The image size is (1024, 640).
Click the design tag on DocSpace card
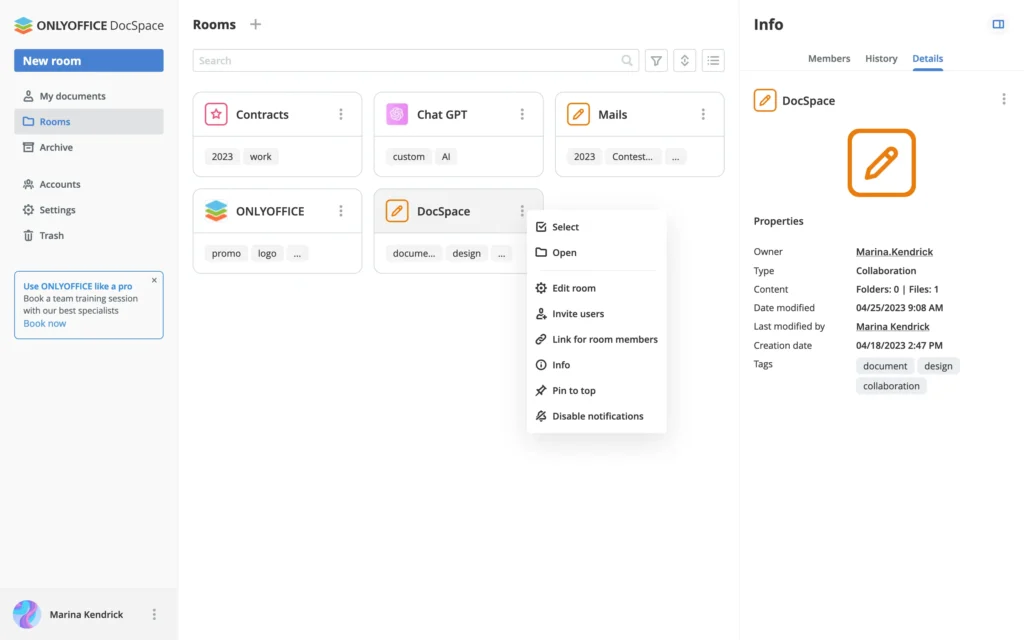pyautogui.click(x=466, y=253)
